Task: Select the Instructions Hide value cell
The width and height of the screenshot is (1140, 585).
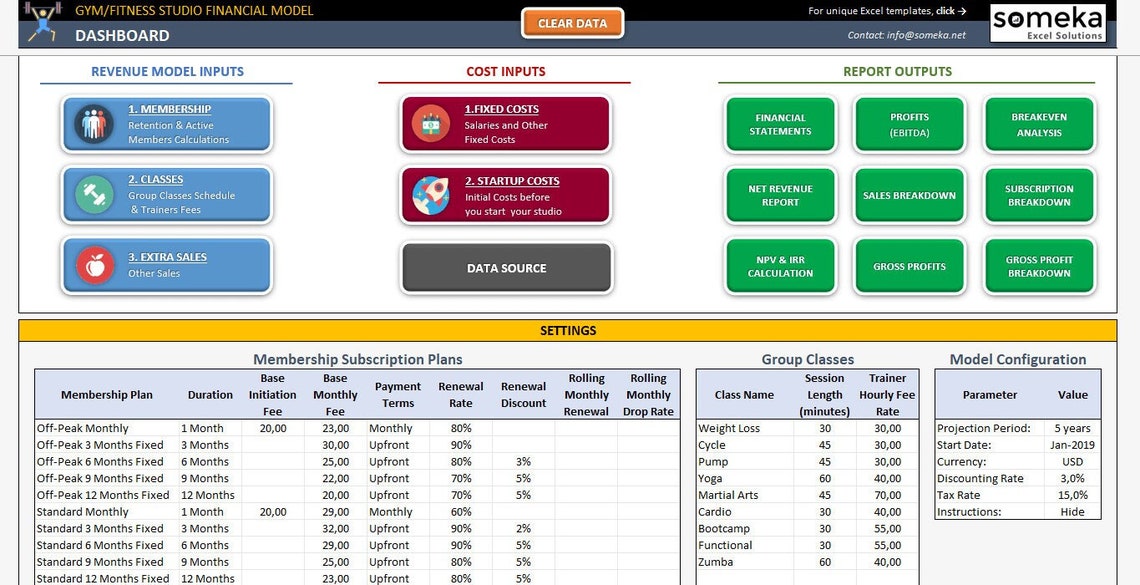Action: click(x=1072, y=512)
